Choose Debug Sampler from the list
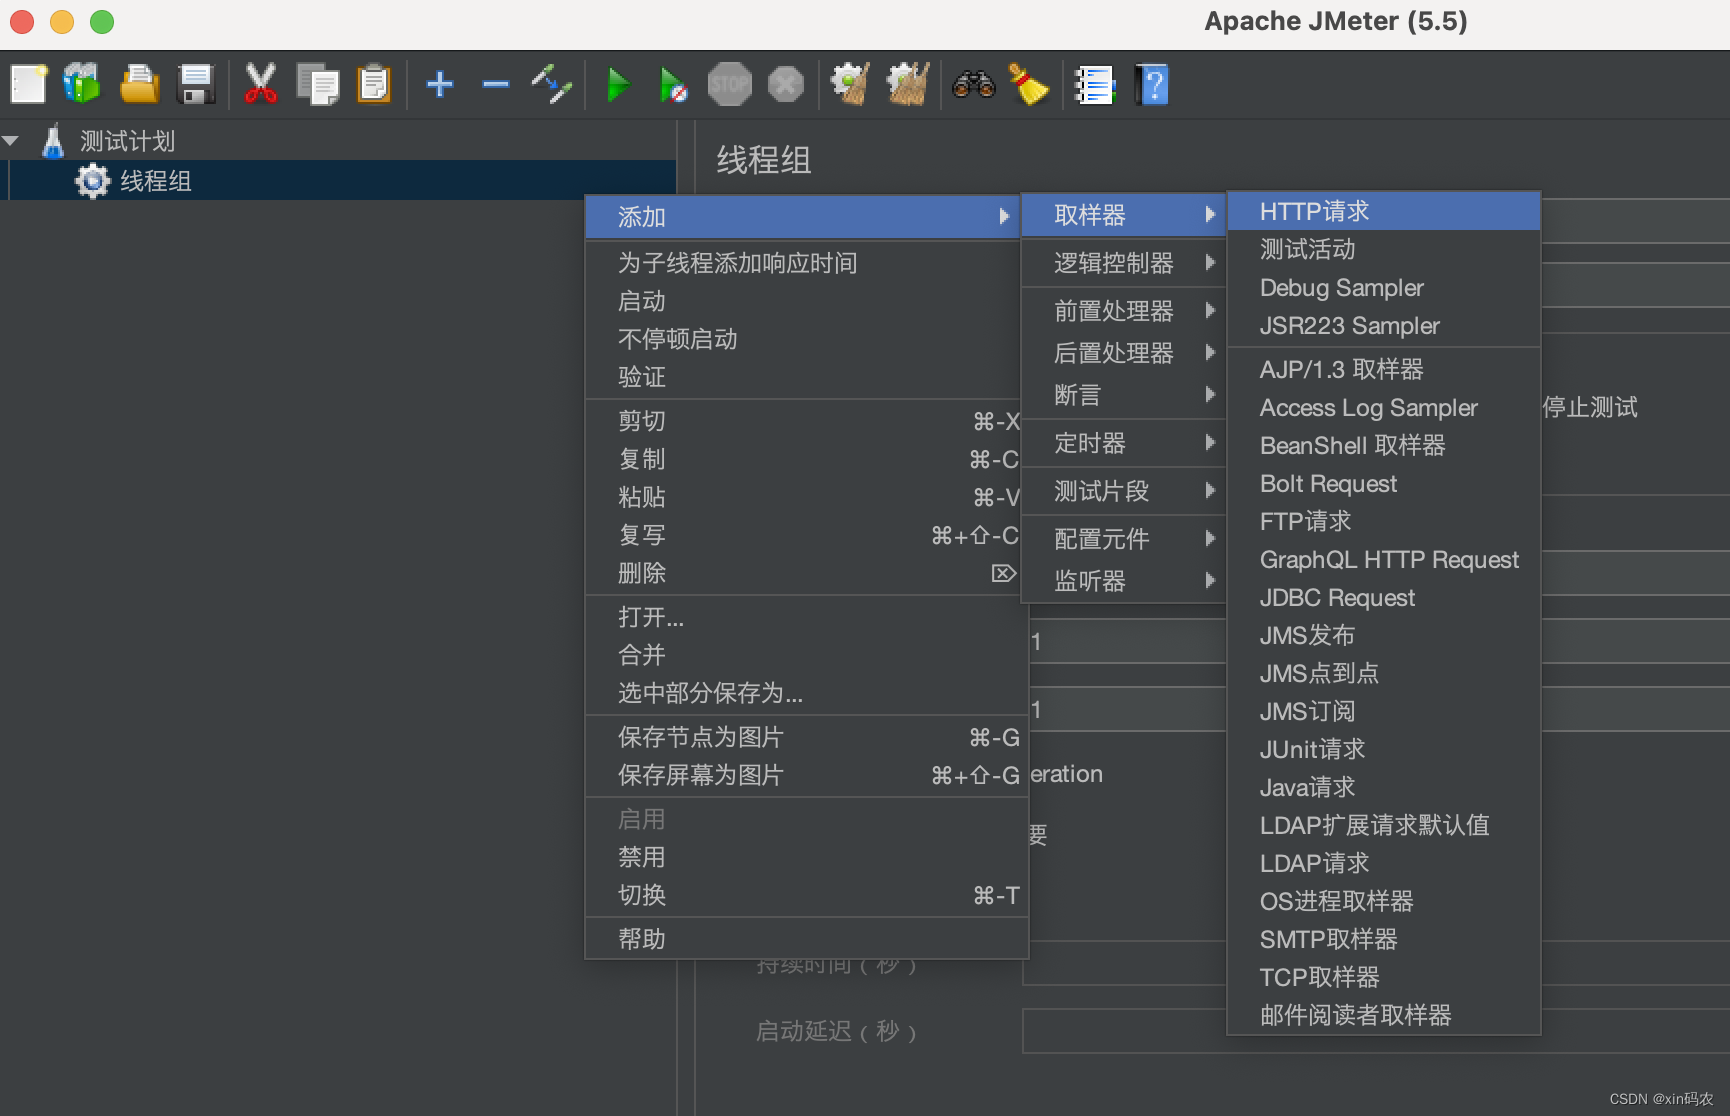Image resolution: width=1730 pixels, height=1116 pixels. 1340,288
